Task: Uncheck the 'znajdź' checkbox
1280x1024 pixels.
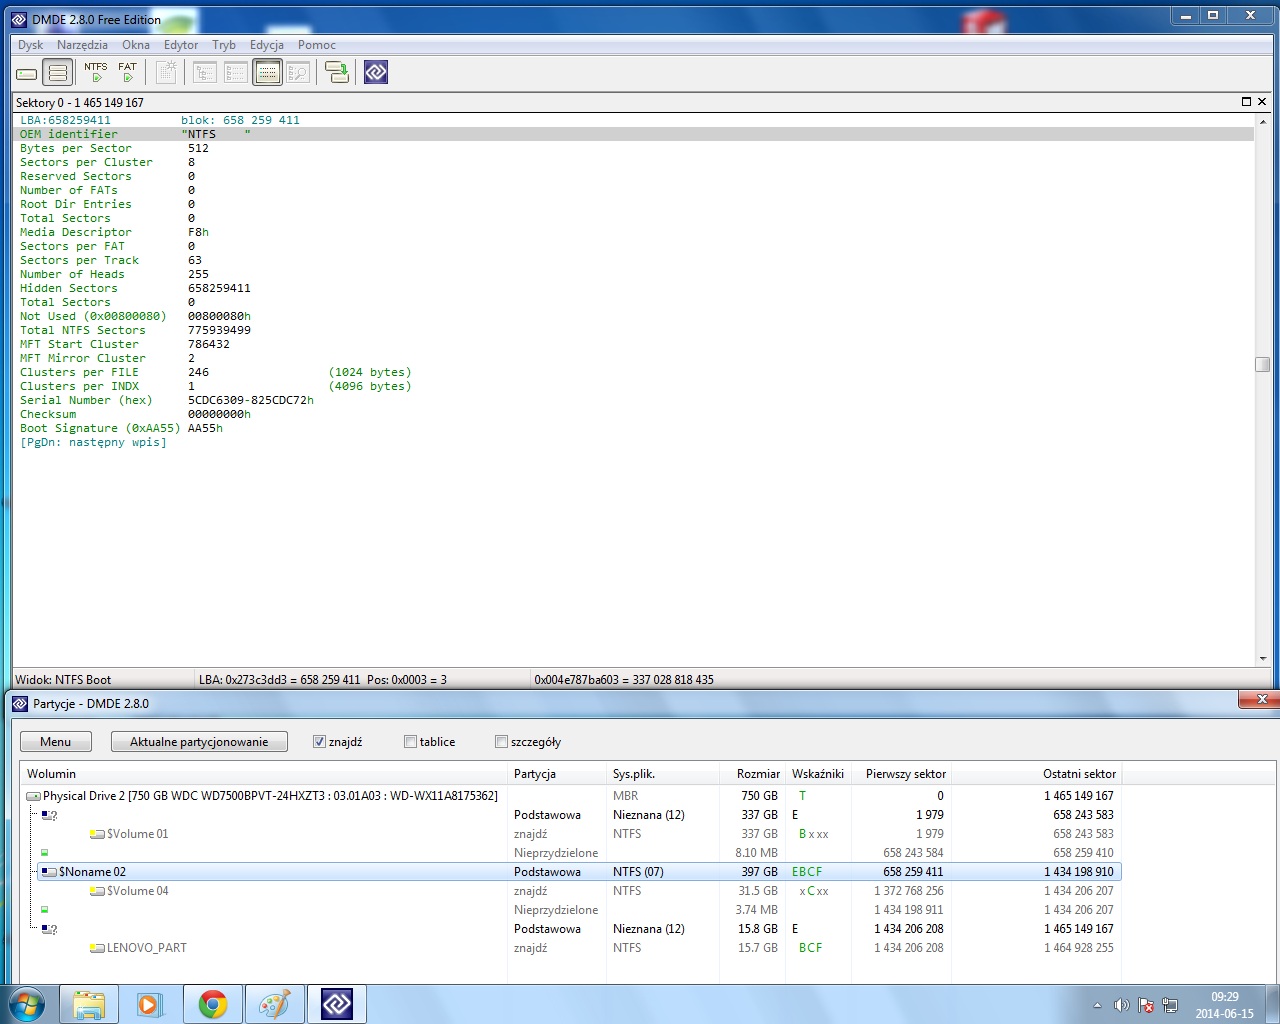Action: click(319, 742)
